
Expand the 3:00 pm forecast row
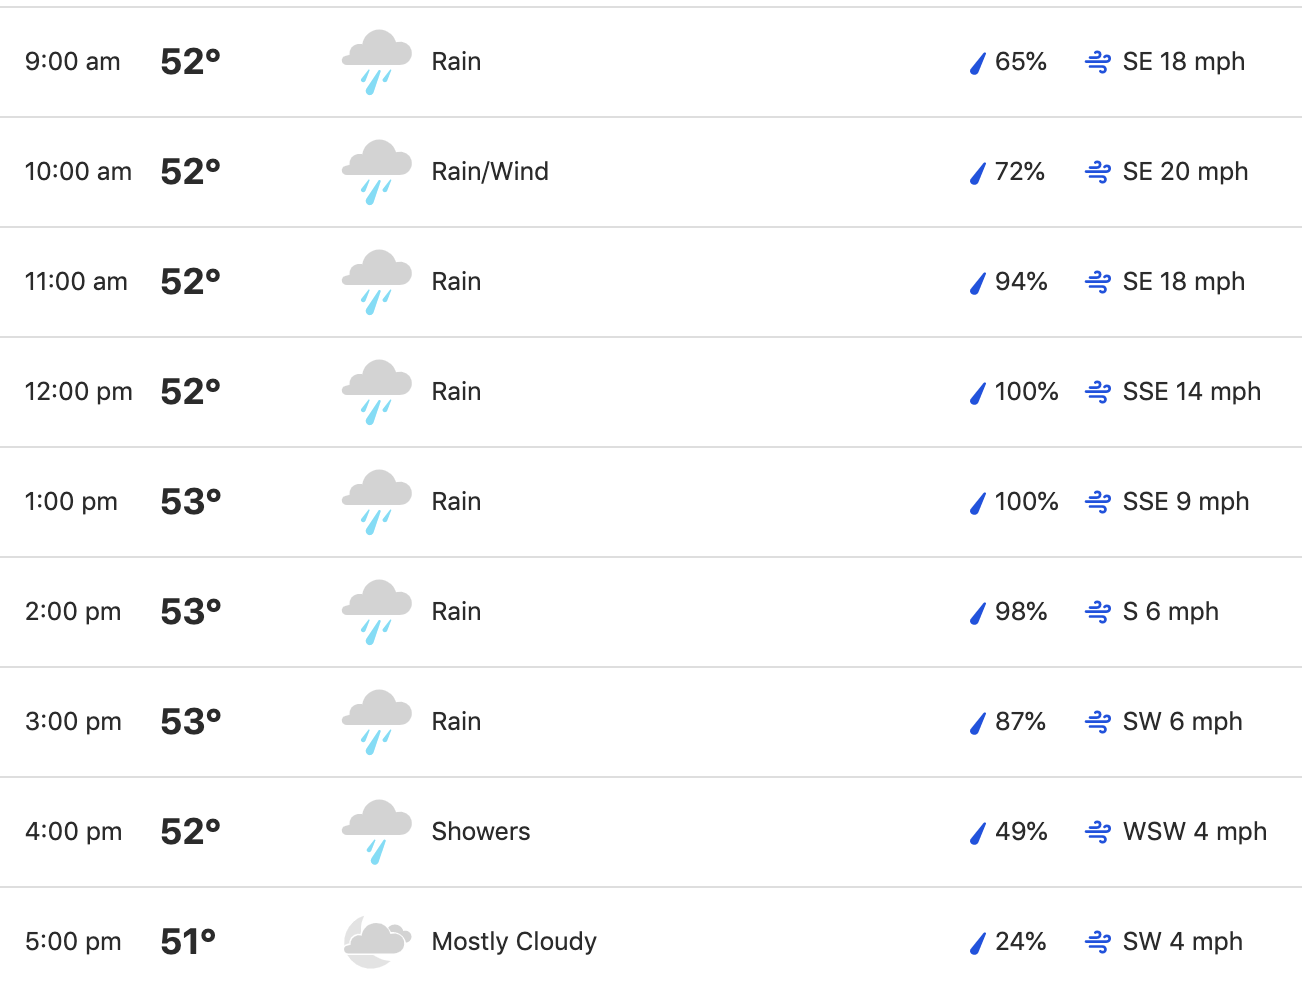[x=651, y=722]
